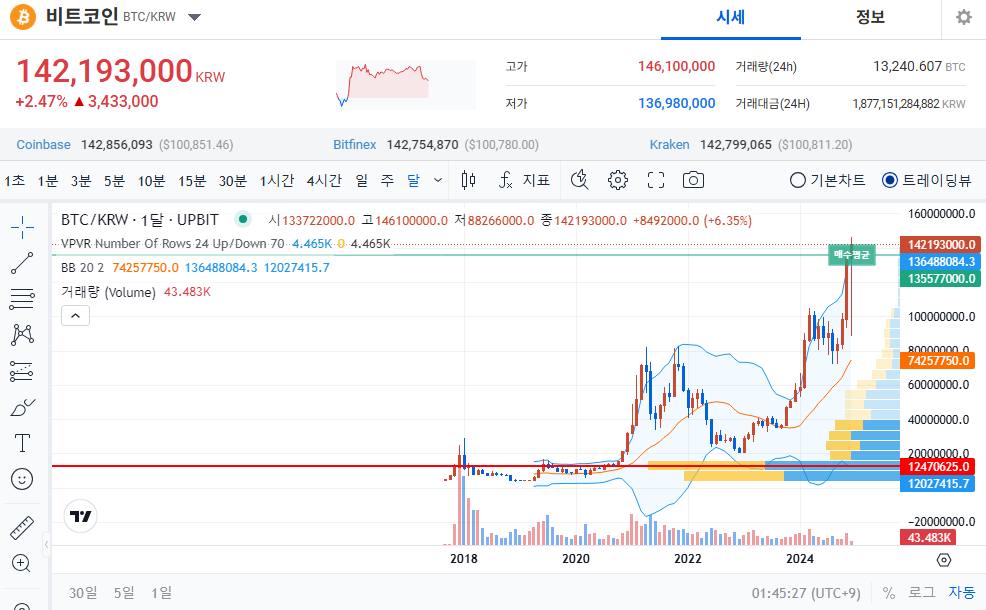Click the TradingView logo on chart

pos(80,516)
